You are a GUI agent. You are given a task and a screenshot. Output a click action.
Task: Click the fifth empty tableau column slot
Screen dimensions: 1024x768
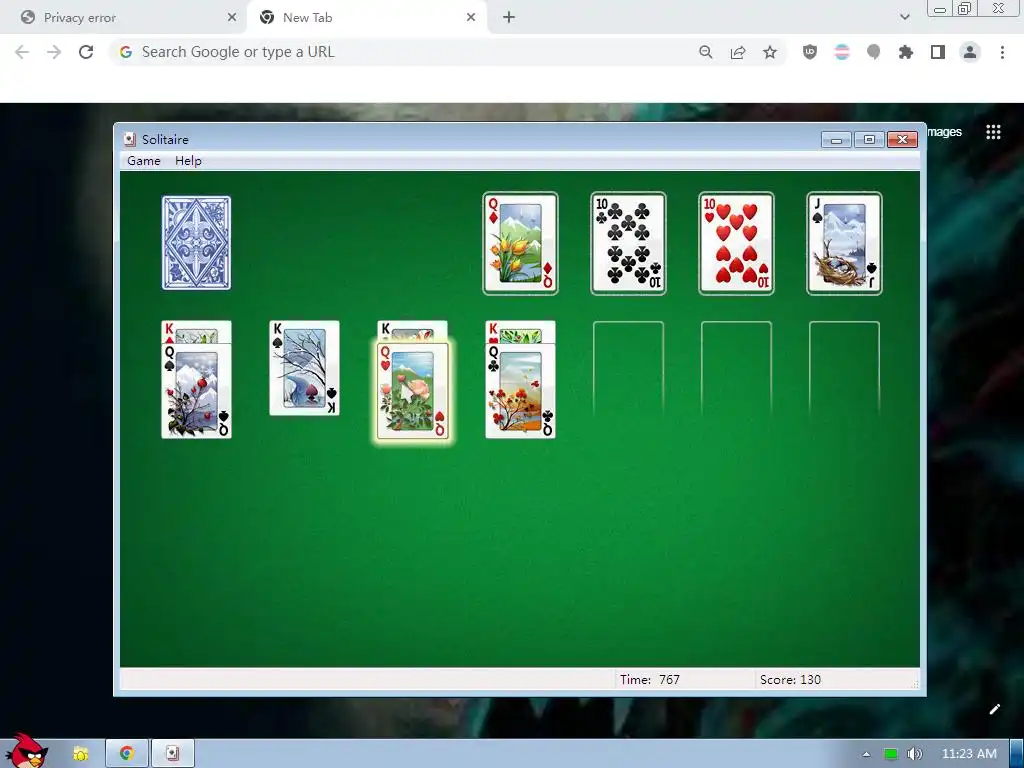point(628,369)
